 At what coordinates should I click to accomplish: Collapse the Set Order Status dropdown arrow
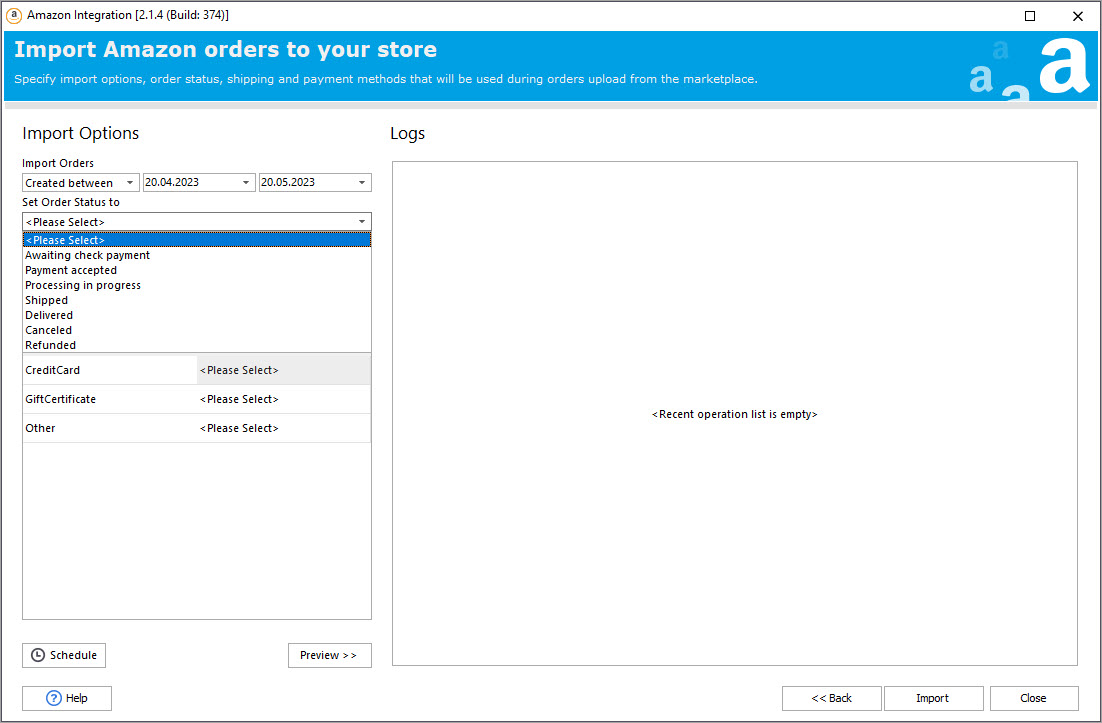click(361, 222)
